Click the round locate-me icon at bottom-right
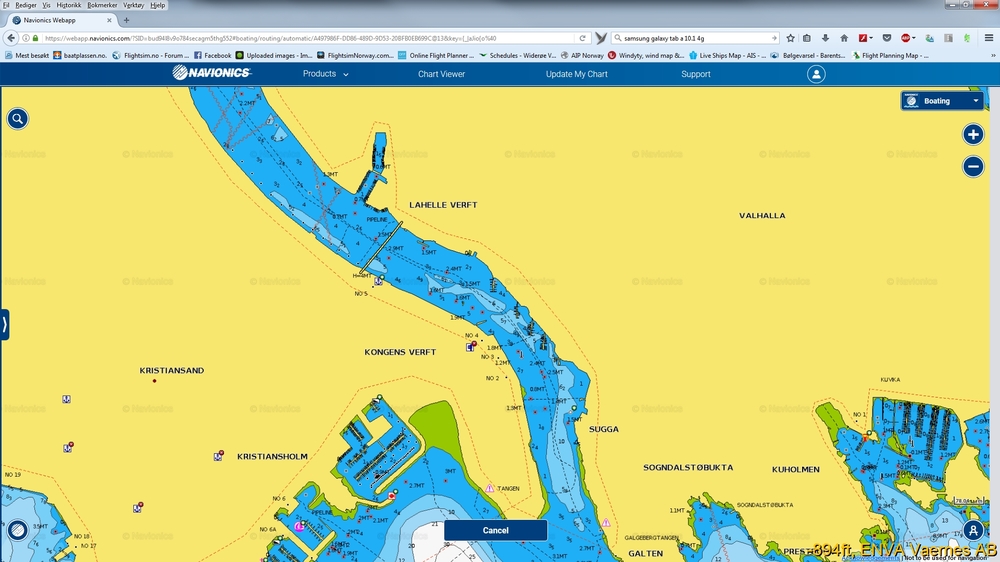Screen dimensions: 1000x562 tap(973, 530)
